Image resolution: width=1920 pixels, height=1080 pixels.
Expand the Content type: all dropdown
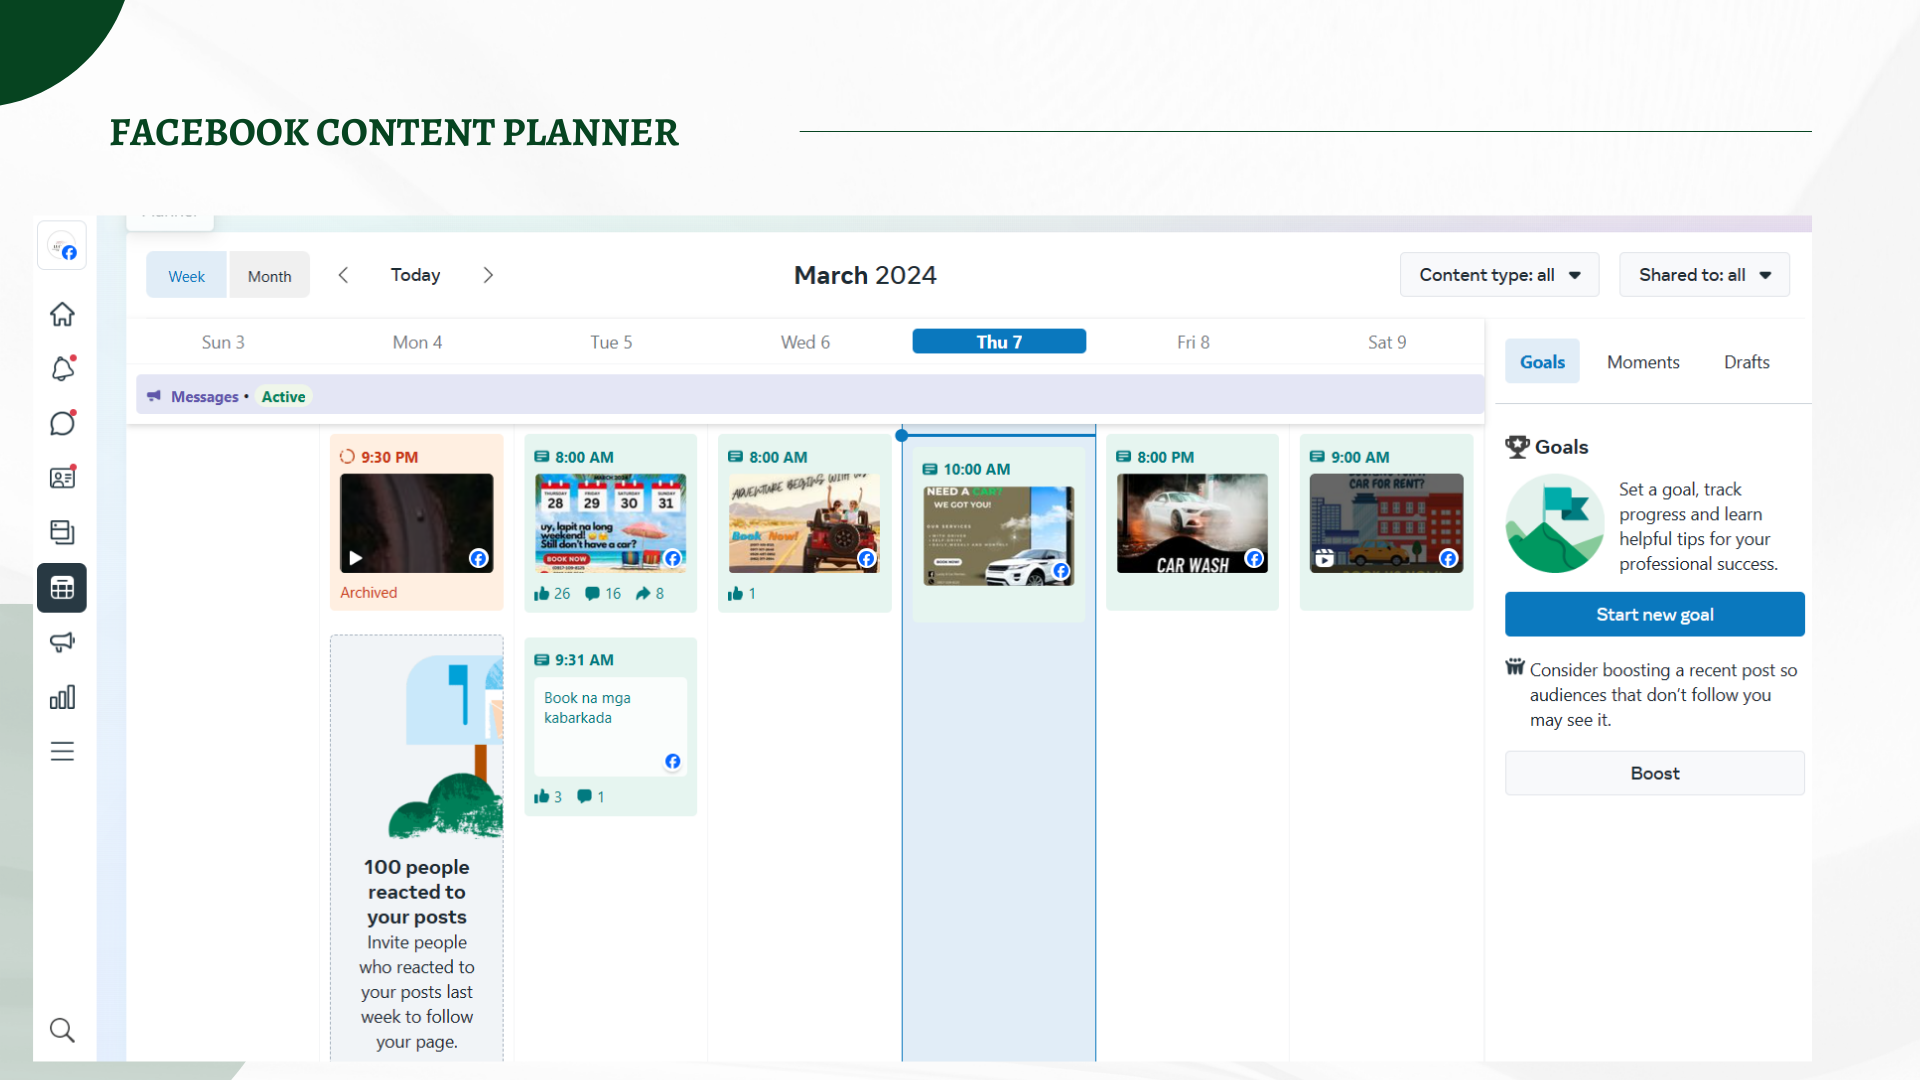1499,275
